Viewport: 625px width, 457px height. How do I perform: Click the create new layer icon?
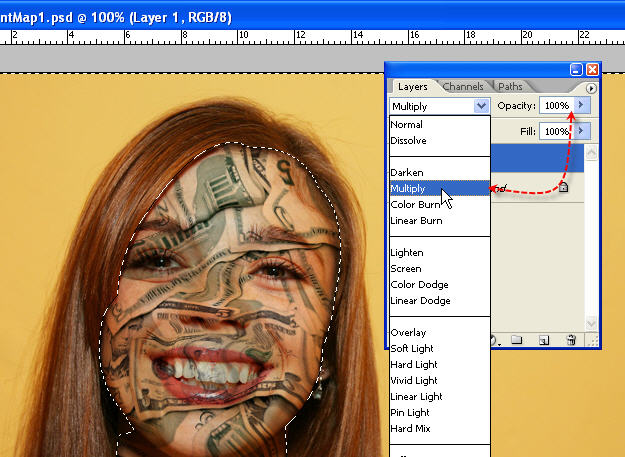(544, 340)
